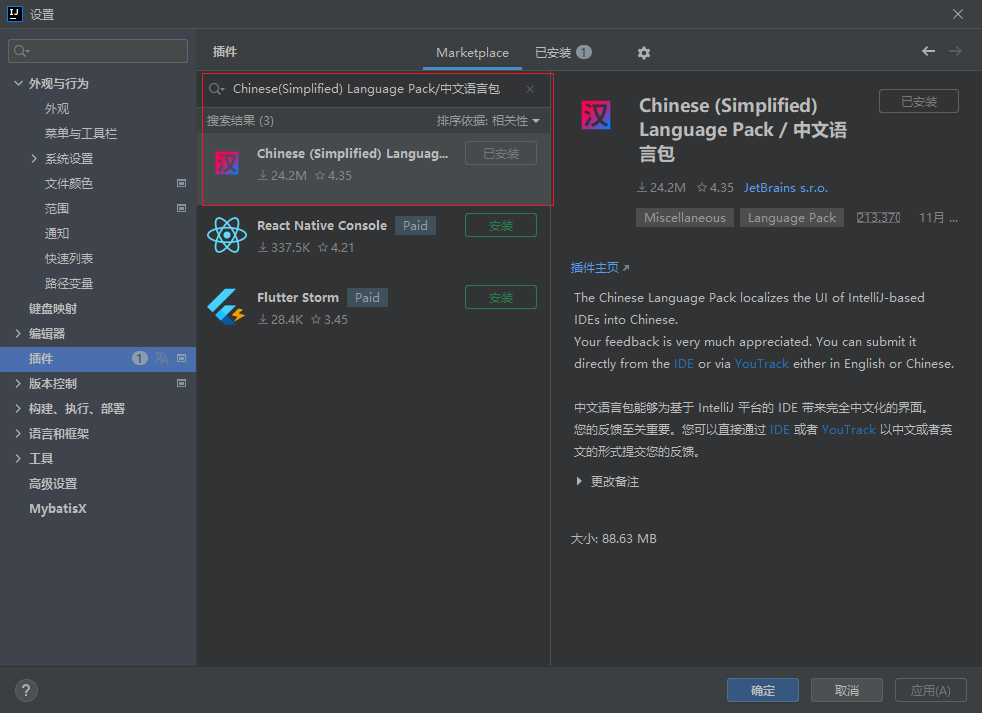Viewport: 982px width, 713px height.
Task: Expand the 版本控制 settings node
Action: [18, 383]
